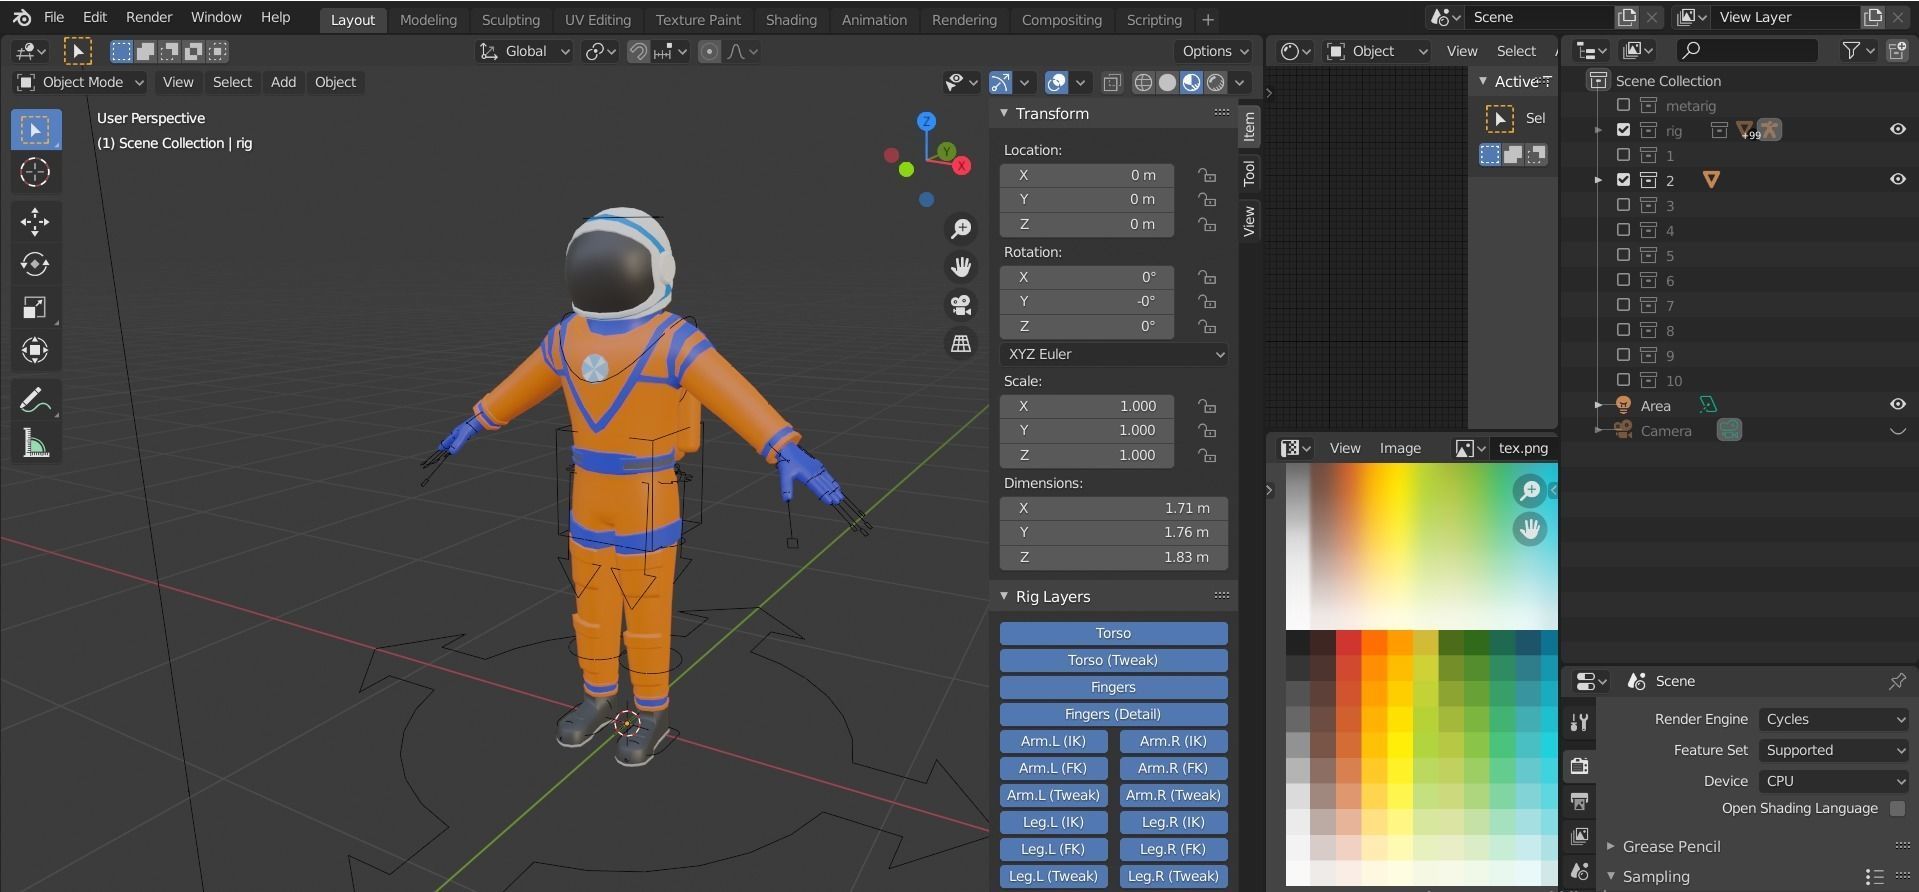Switch to solid viewport shading
The height and width of the screenshot is (892, 1919).
(1167, 83)
